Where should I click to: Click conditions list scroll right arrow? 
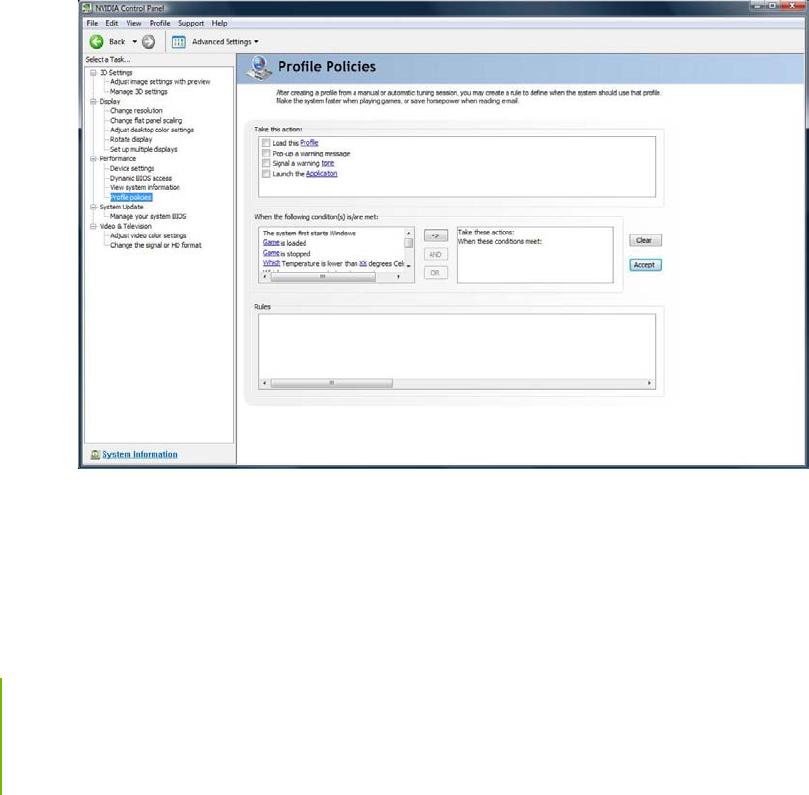click(x=398, y=277)
